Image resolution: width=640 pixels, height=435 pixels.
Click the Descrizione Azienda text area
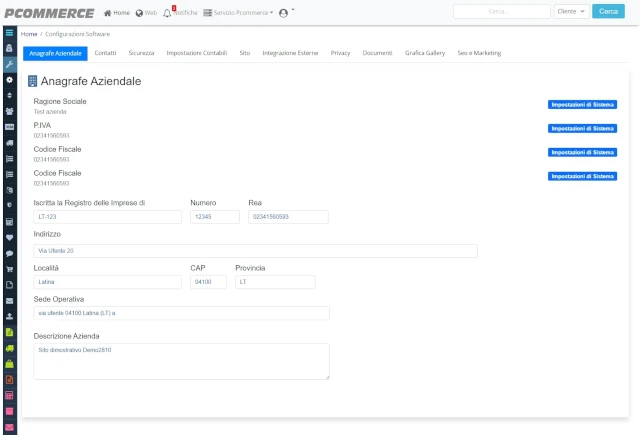point(182,362)
